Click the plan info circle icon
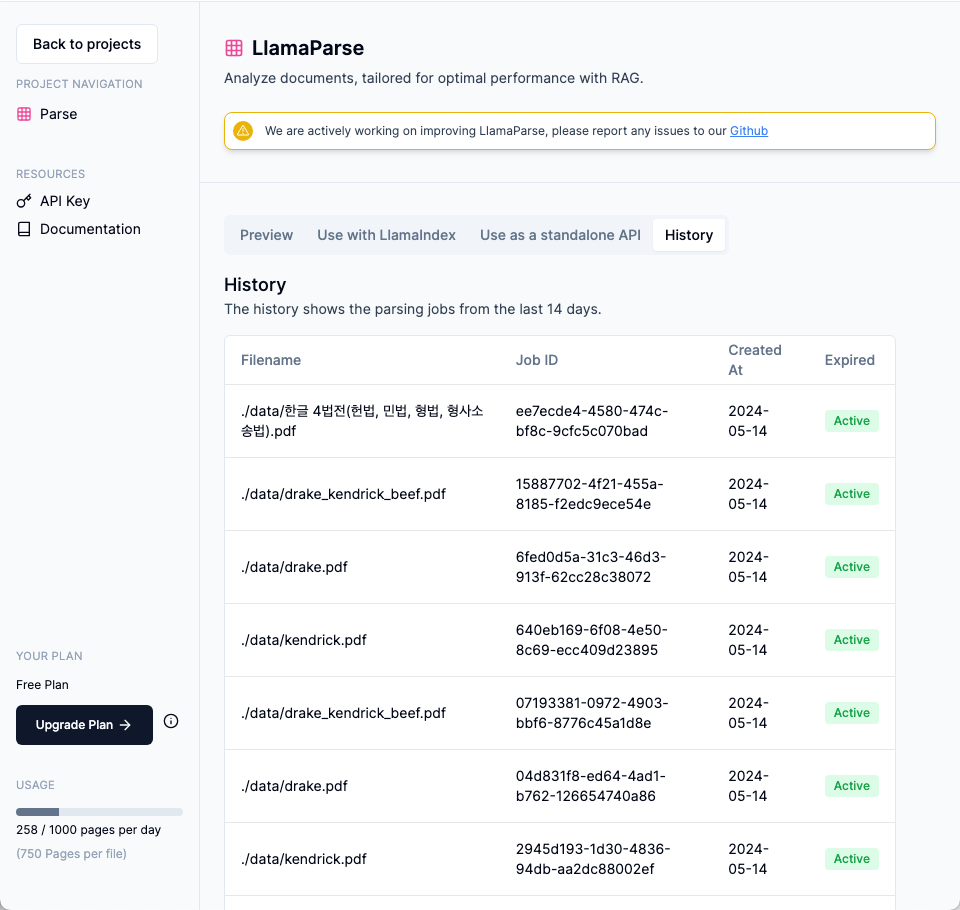 tap(171, 721)
